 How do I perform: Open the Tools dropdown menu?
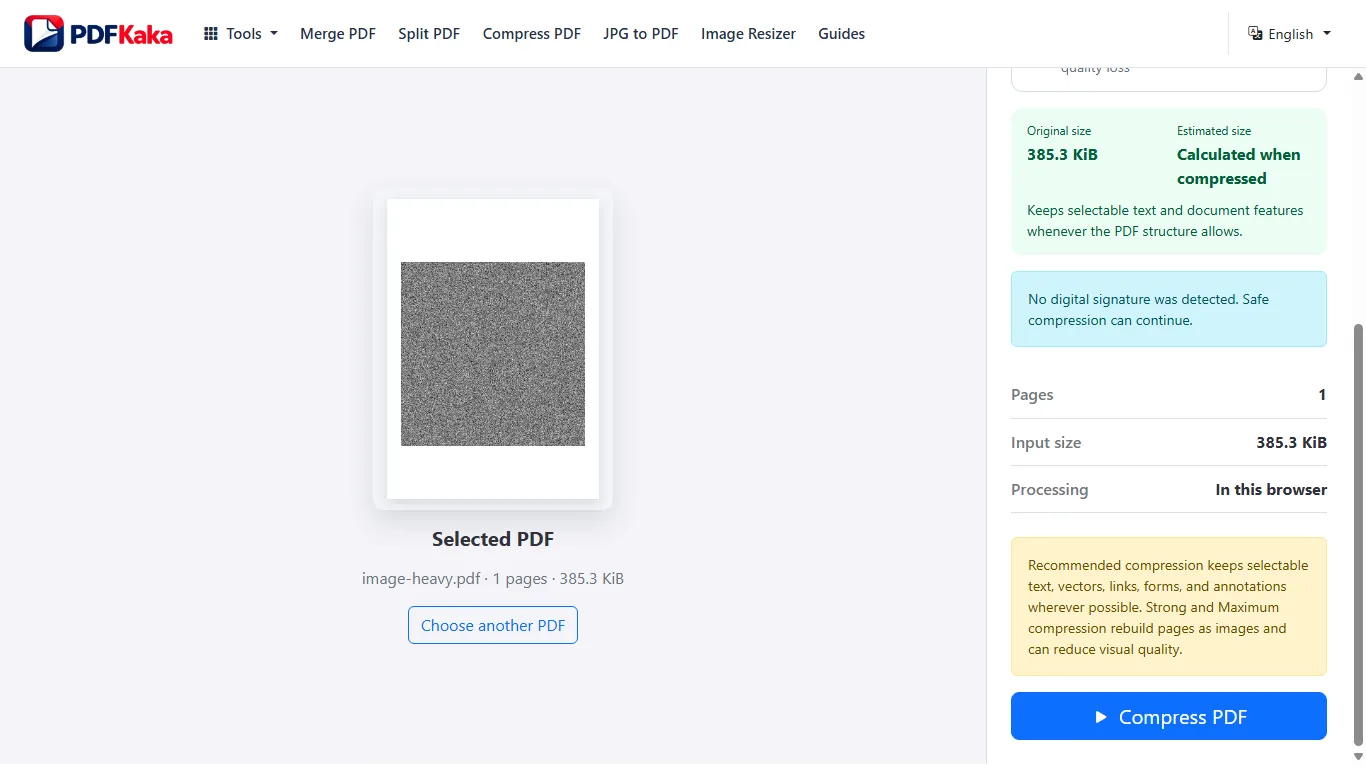241,33
